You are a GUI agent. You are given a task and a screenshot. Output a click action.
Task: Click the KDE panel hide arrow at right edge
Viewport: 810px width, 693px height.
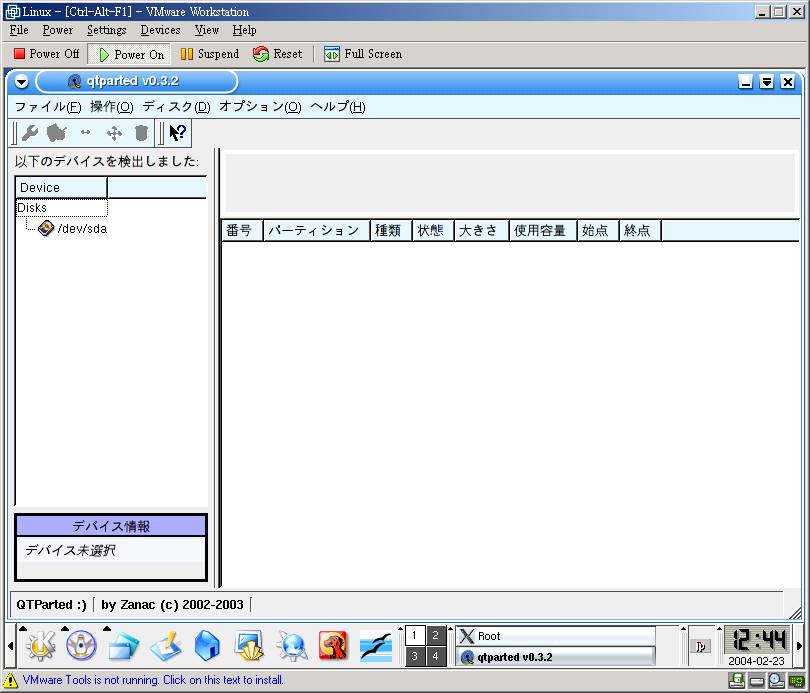point(800,645)
